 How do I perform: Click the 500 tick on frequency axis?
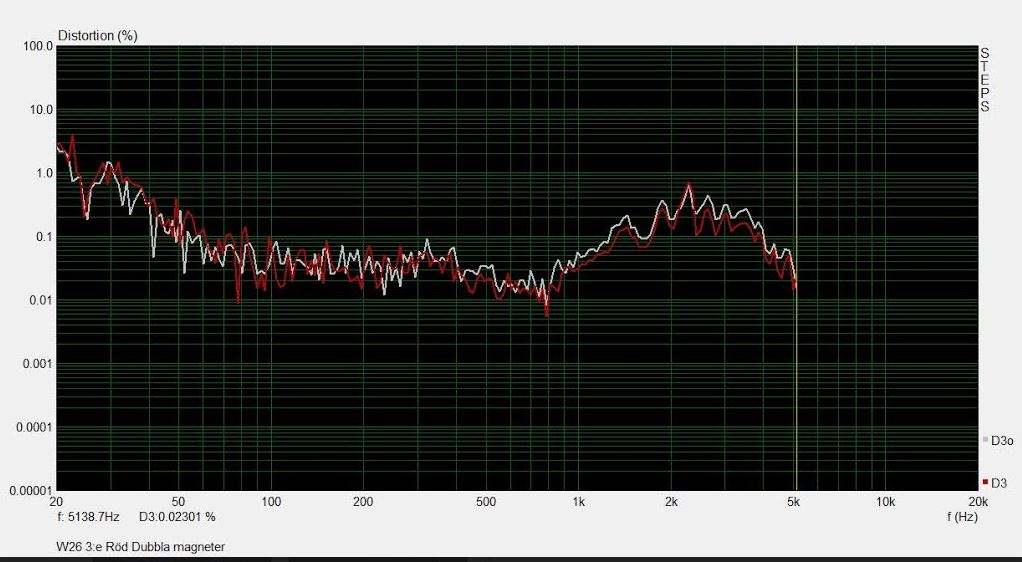click(x=485, y=501)
